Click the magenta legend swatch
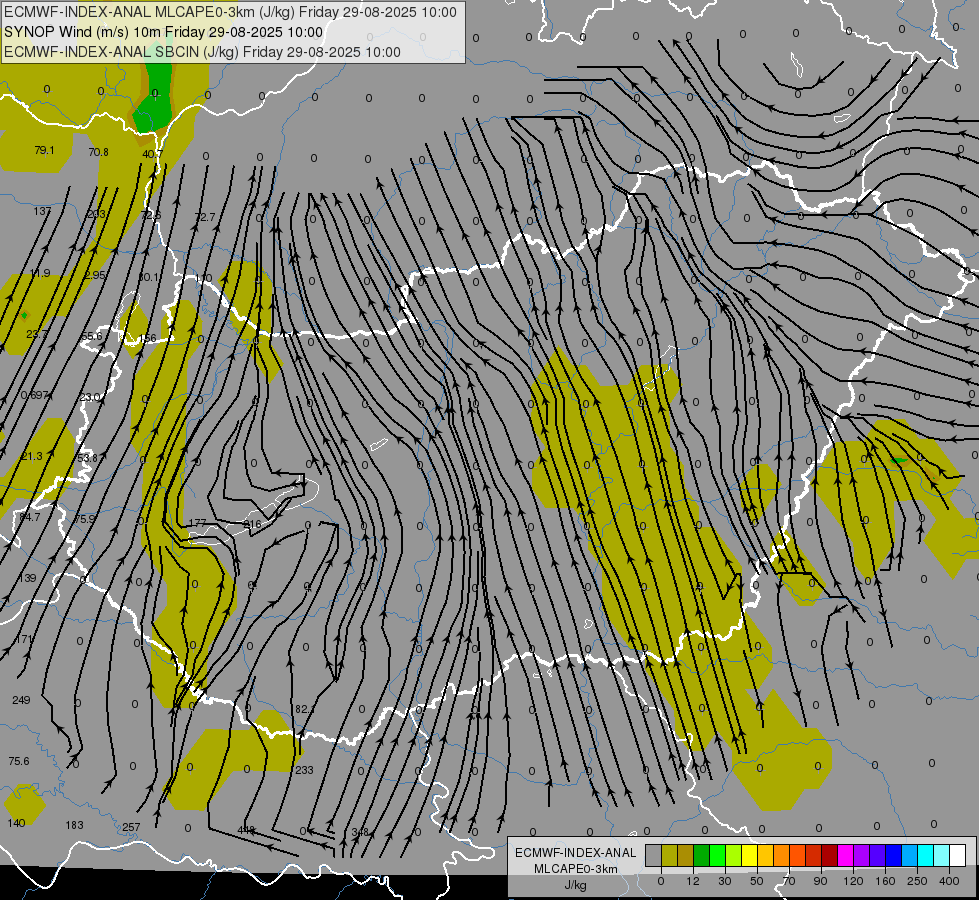Viewport: 979px width, 900px height. tap(846, 855)
